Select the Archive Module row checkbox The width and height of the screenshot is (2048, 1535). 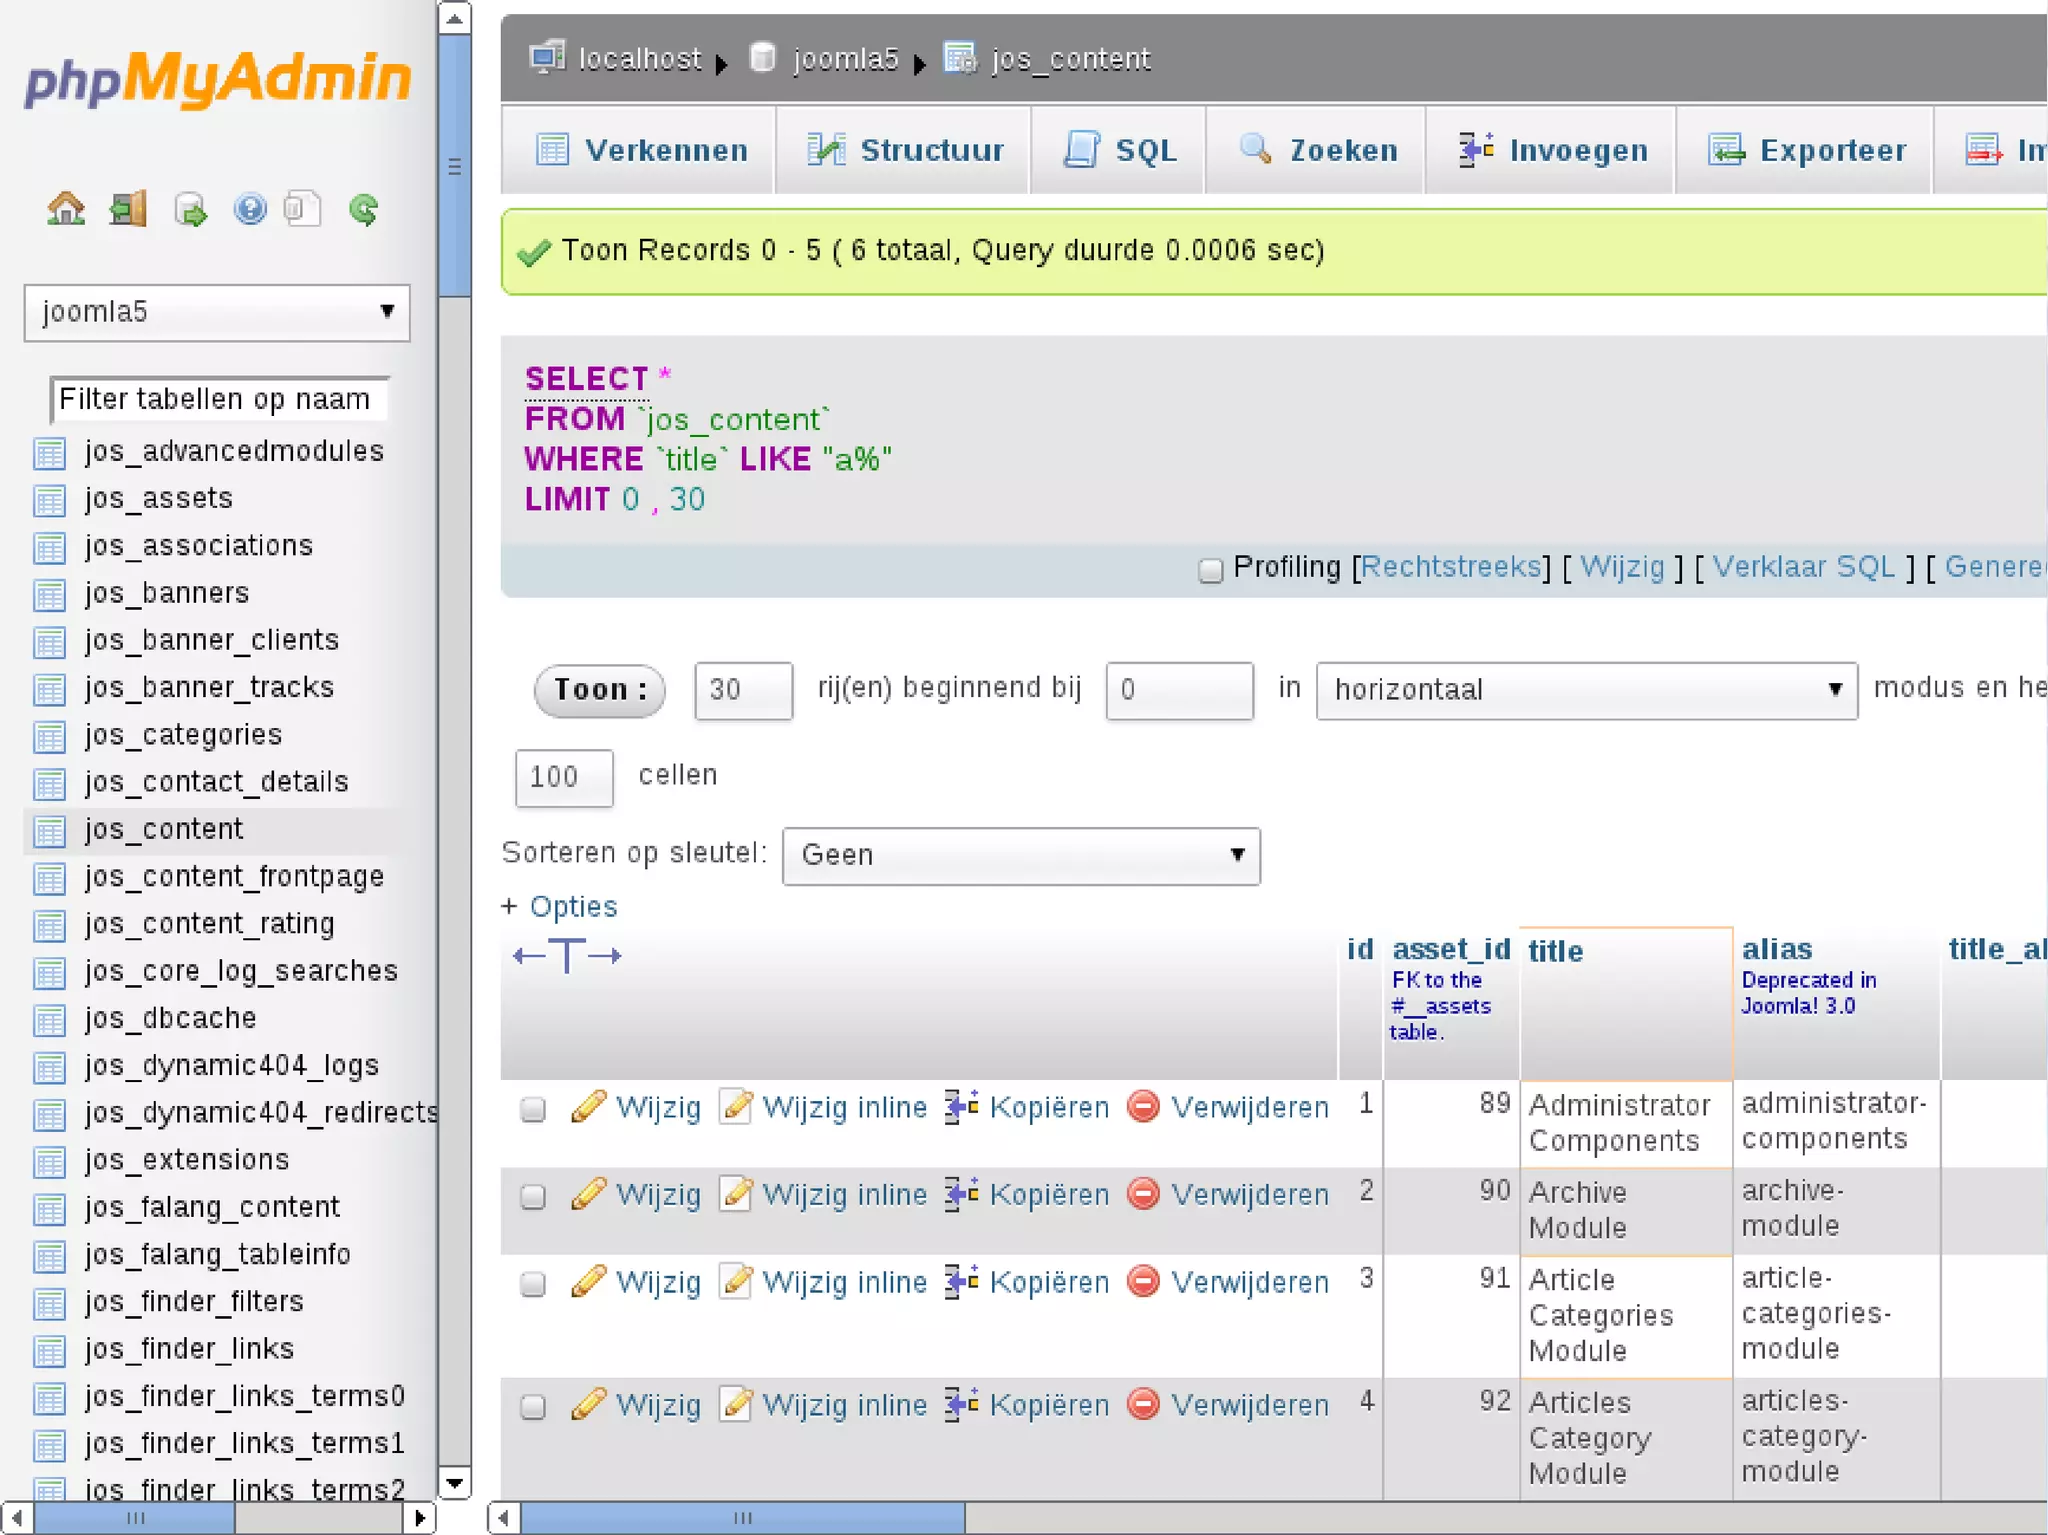tap(533, 1196)
